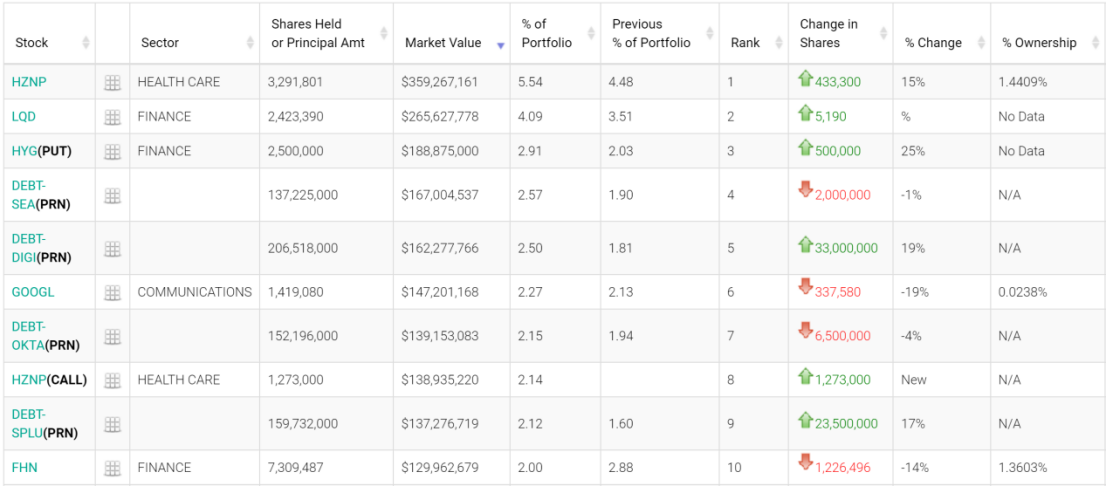Click grid icon beside HZNP(CALL)

coord(112,381)
